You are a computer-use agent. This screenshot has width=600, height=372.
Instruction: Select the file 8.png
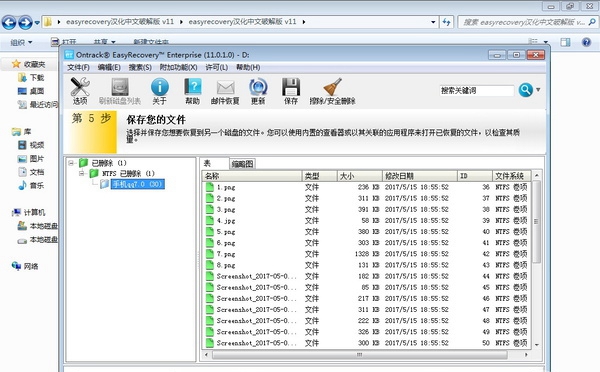point(226,265)
